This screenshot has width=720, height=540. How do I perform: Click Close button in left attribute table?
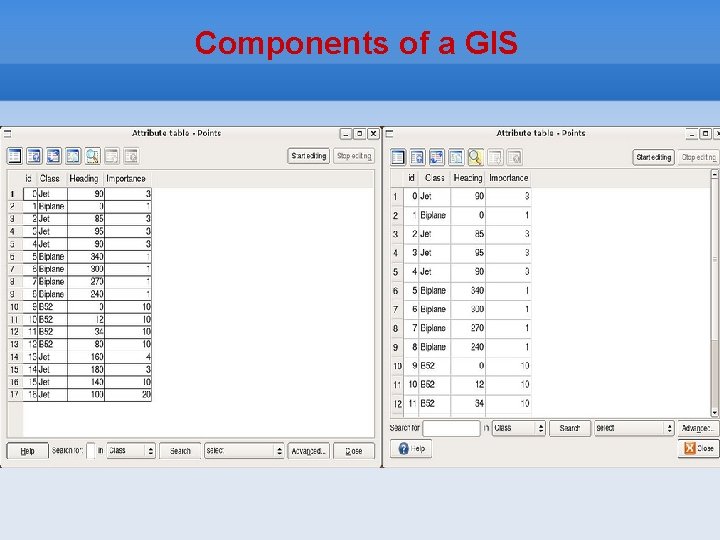coord(354,451)
